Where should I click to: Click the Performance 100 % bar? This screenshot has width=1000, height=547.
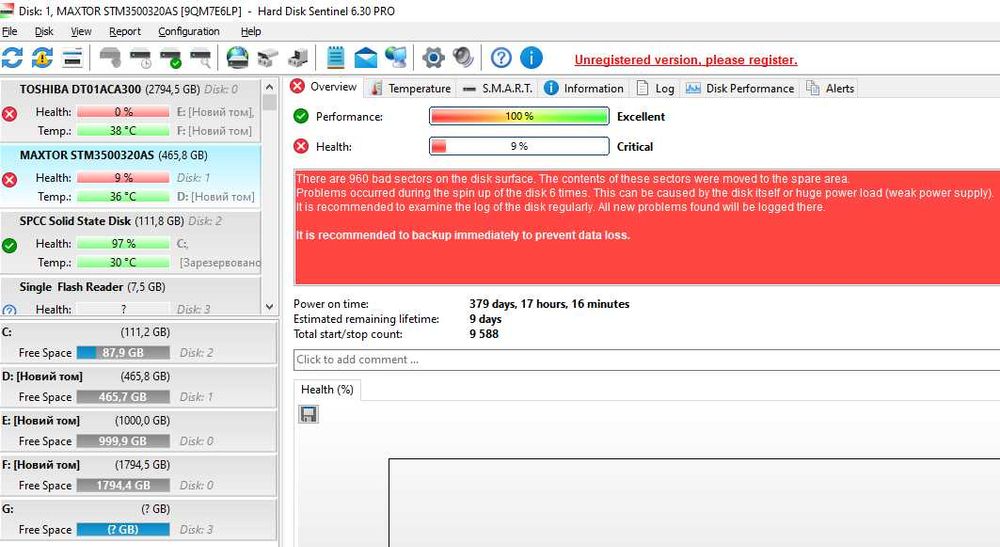click(x=519, y=116)
